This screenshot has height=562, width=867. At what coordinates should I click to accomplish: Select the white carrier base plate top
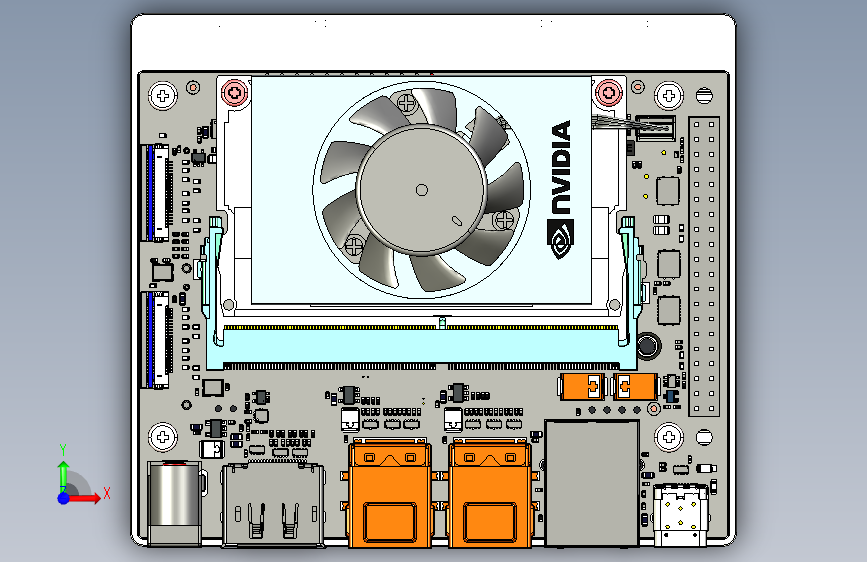coord(434,43)
